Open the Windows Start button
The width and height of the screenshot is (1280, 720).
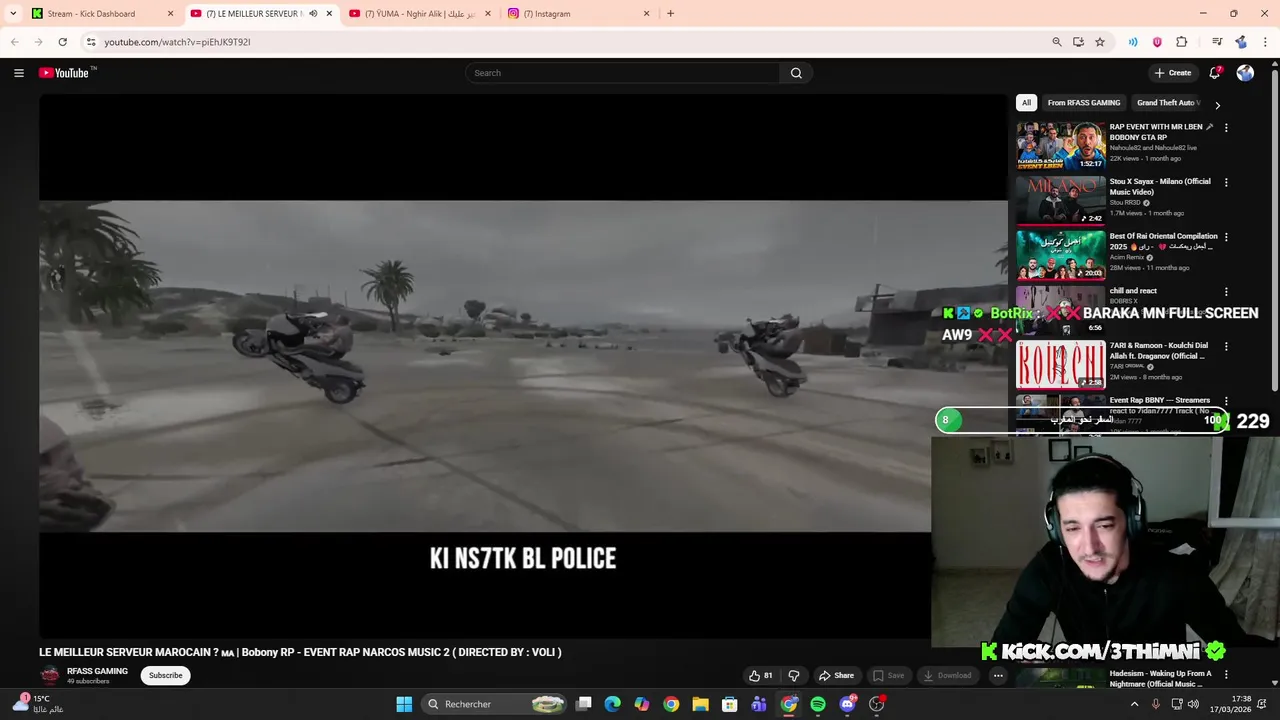tap(404, 704)
